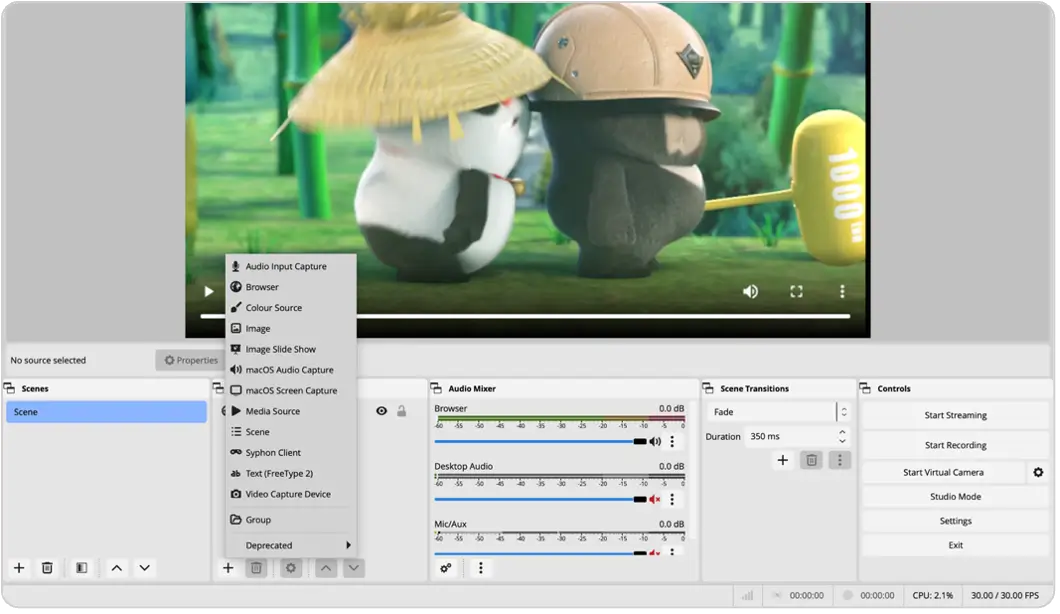Open the source Properties button
This screenshot has width=1060, height=614.
coord(192,361)
